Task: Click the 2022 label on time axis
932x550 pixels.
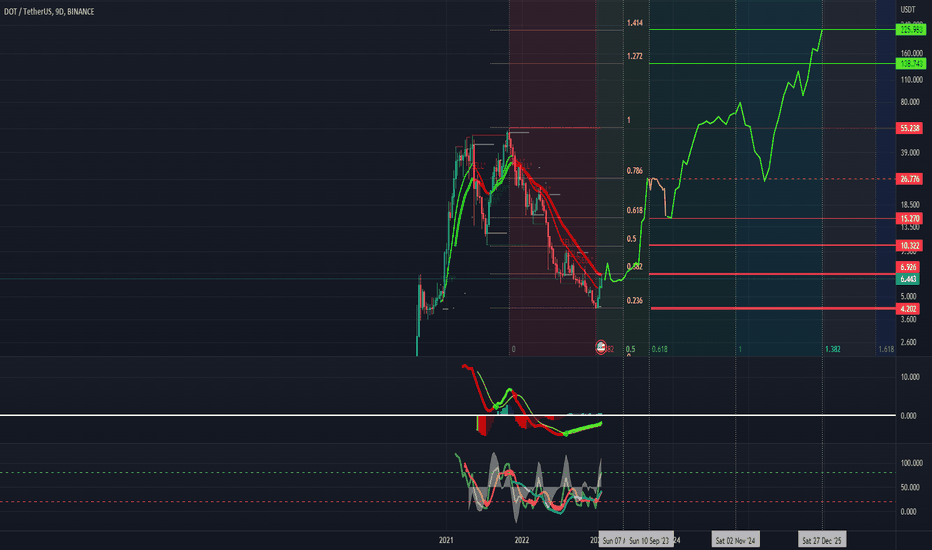Action: pyautogui.click(x=521, y=540)
